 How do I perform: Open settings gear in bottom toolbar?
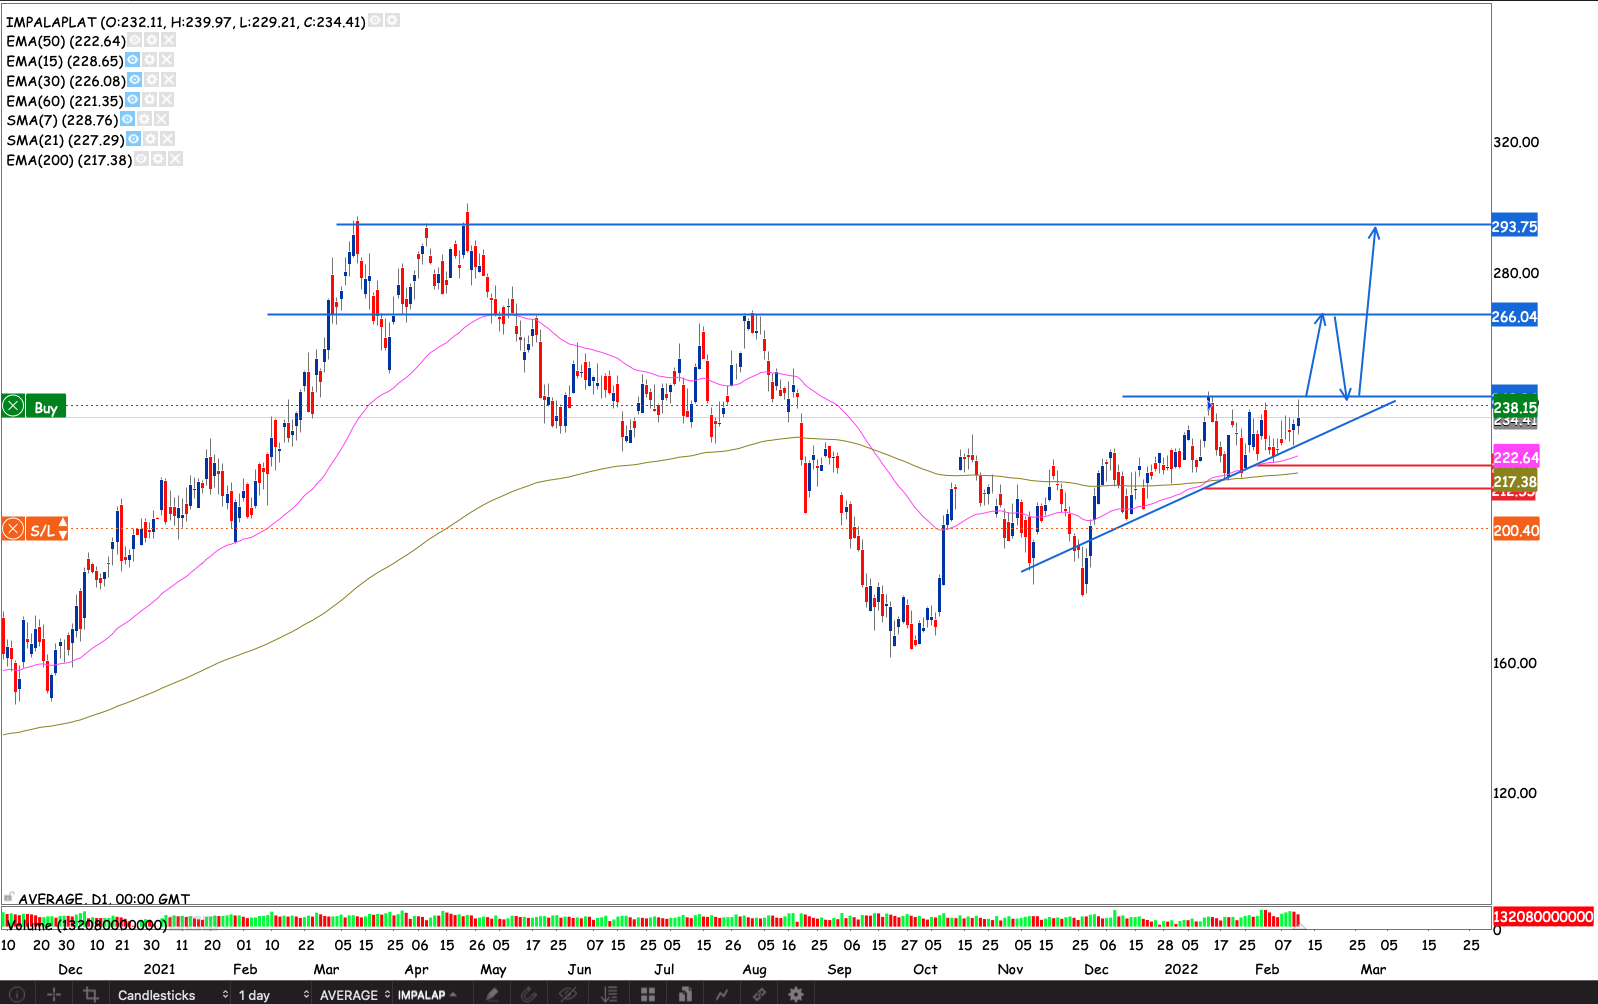(x=796, y=994)
